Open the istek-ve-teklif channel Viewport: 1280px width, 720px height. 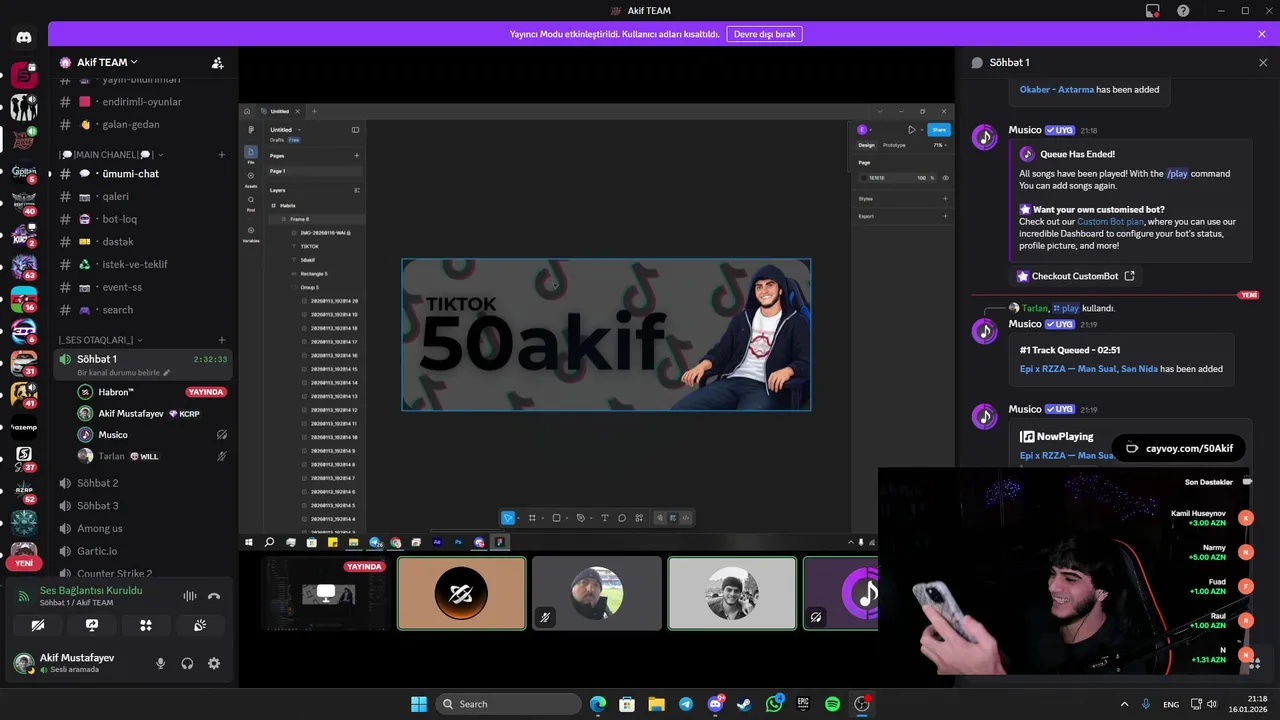click(x=143, y=264)
